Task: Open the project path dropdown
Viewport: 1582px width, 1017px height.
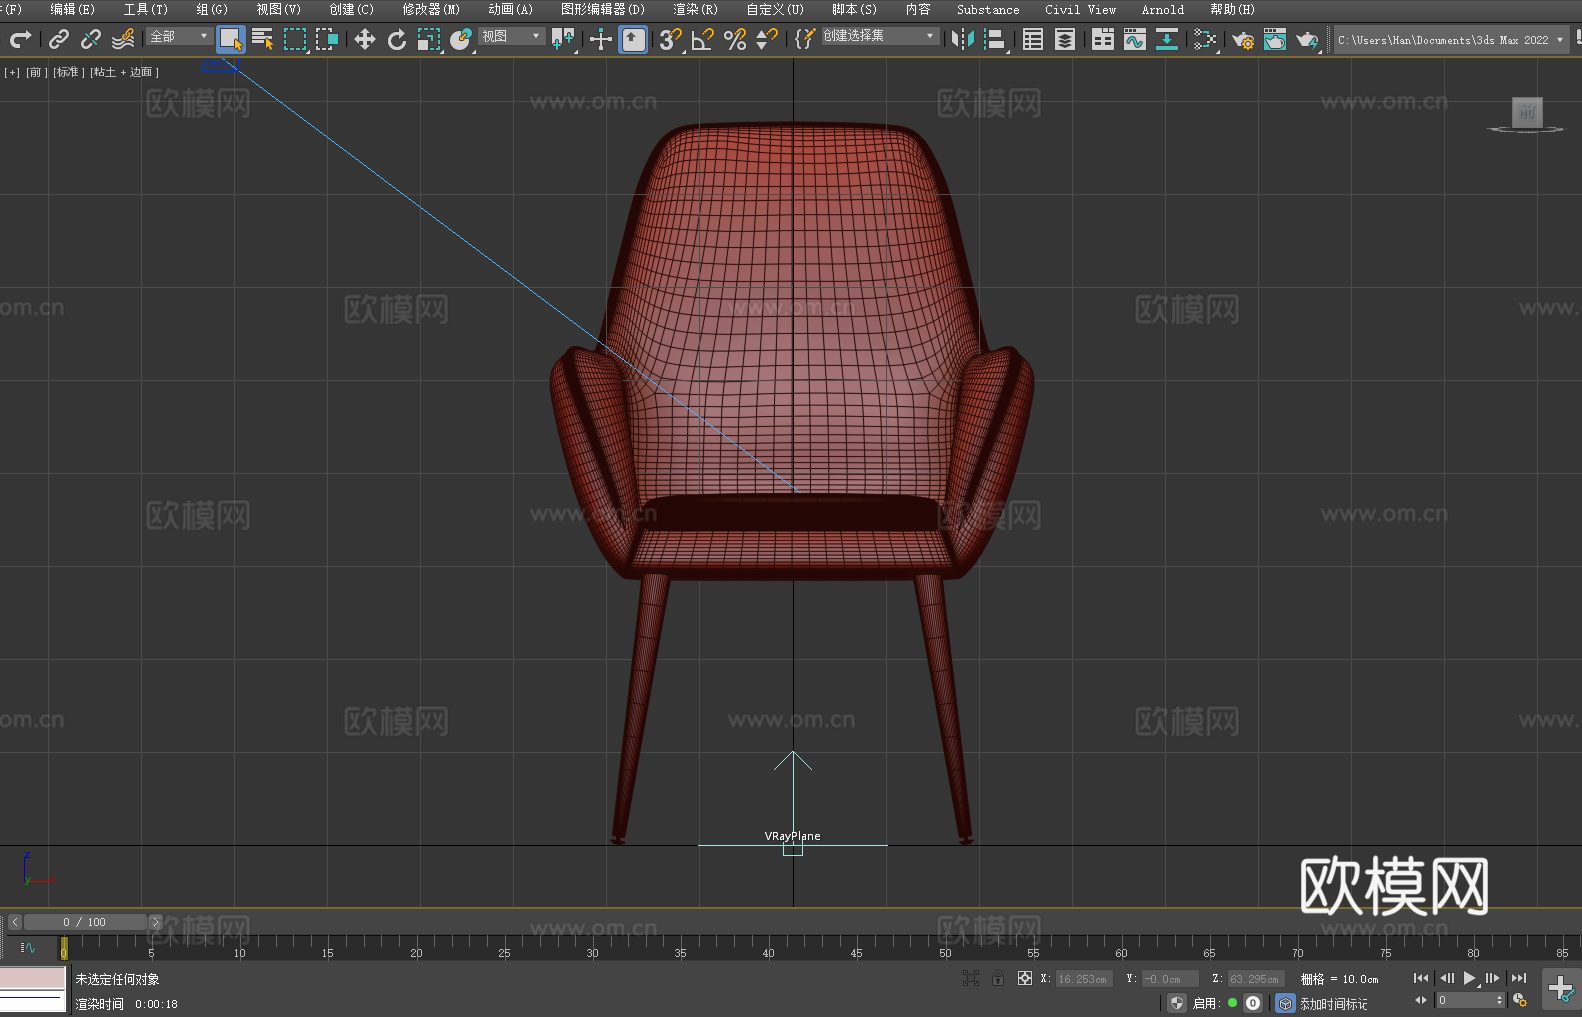Action: tap(1451, 40)
